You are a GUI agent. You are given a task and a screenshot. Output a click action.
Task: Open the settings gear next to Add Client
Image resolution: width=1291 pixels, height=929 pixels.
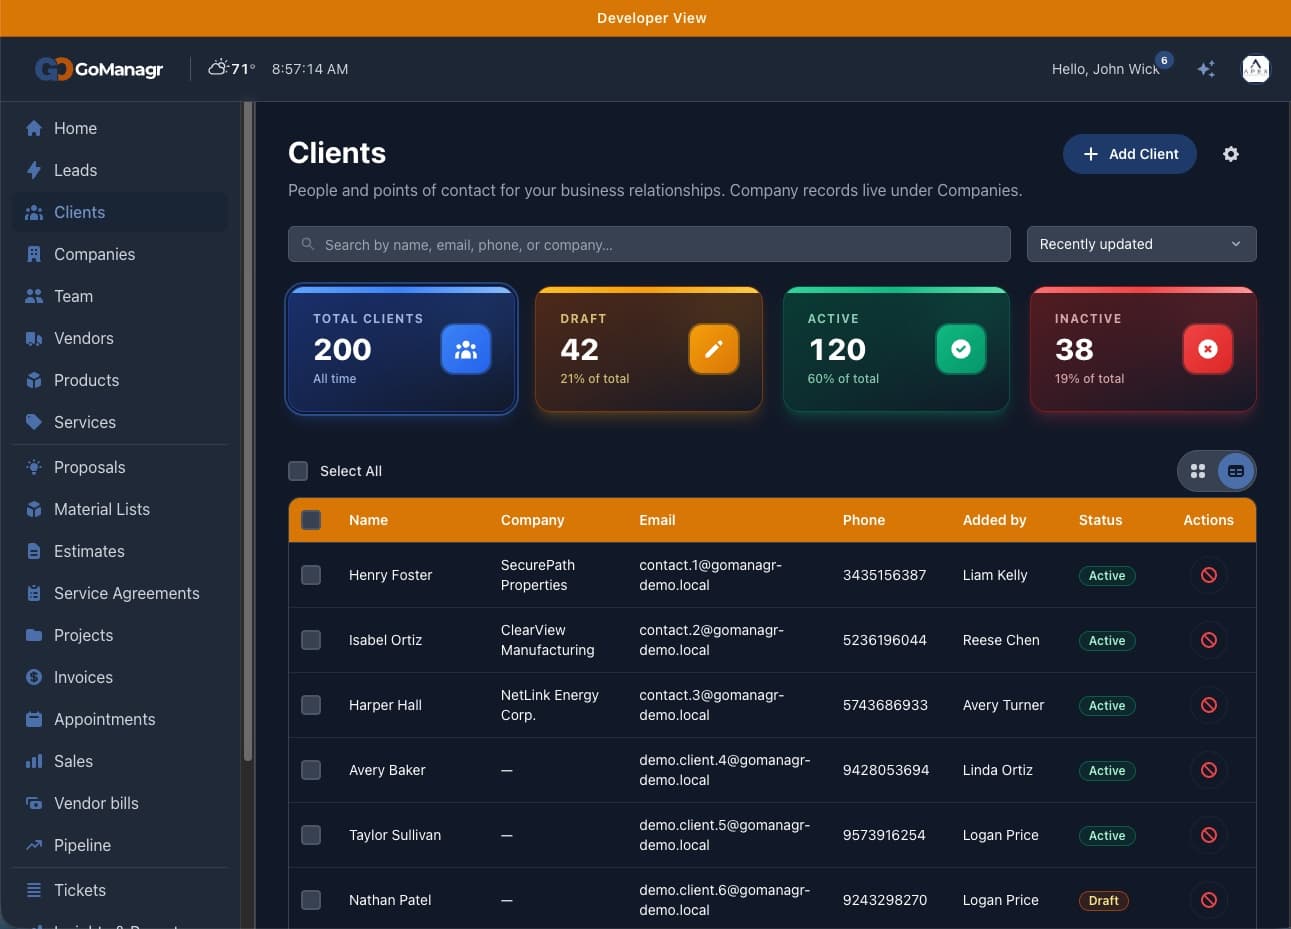pyautogui.click(x=1231, y=154)
